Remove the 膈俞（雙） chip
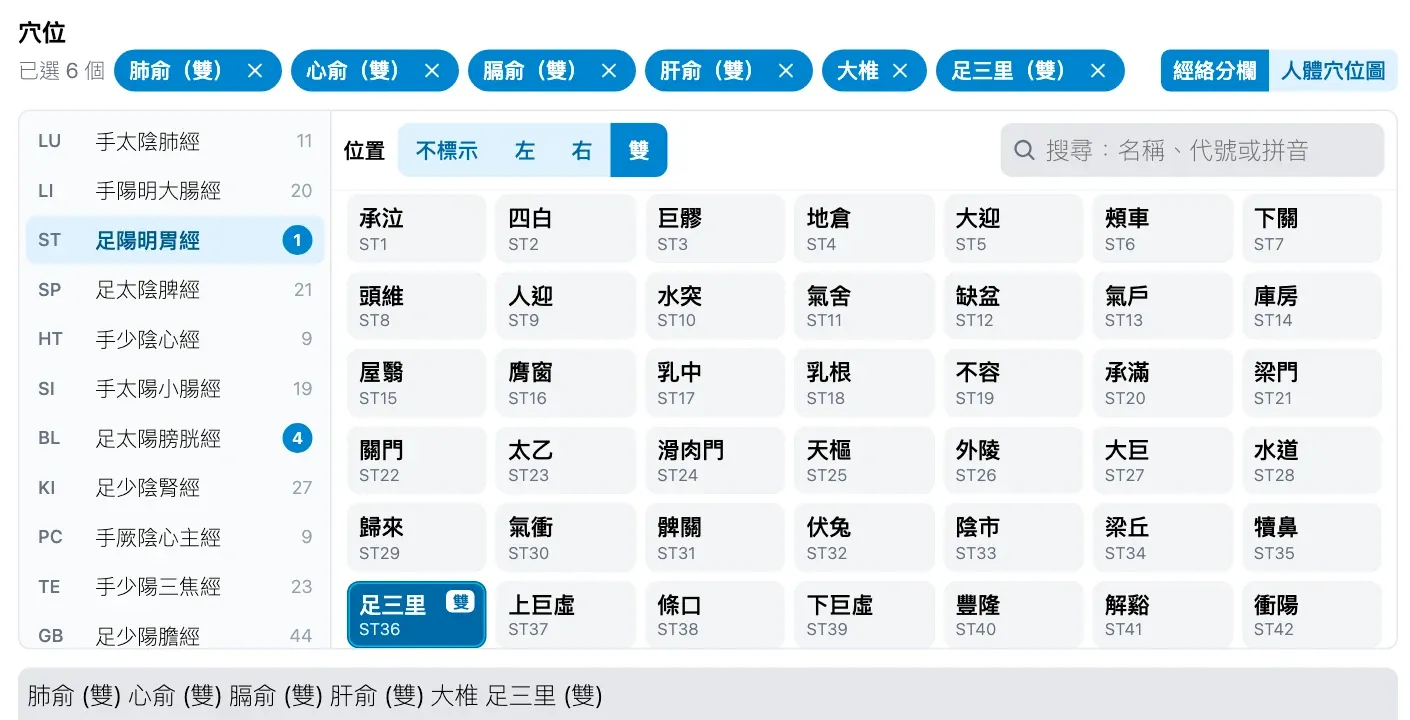The image size is (1410, 720). pos(609,71)
